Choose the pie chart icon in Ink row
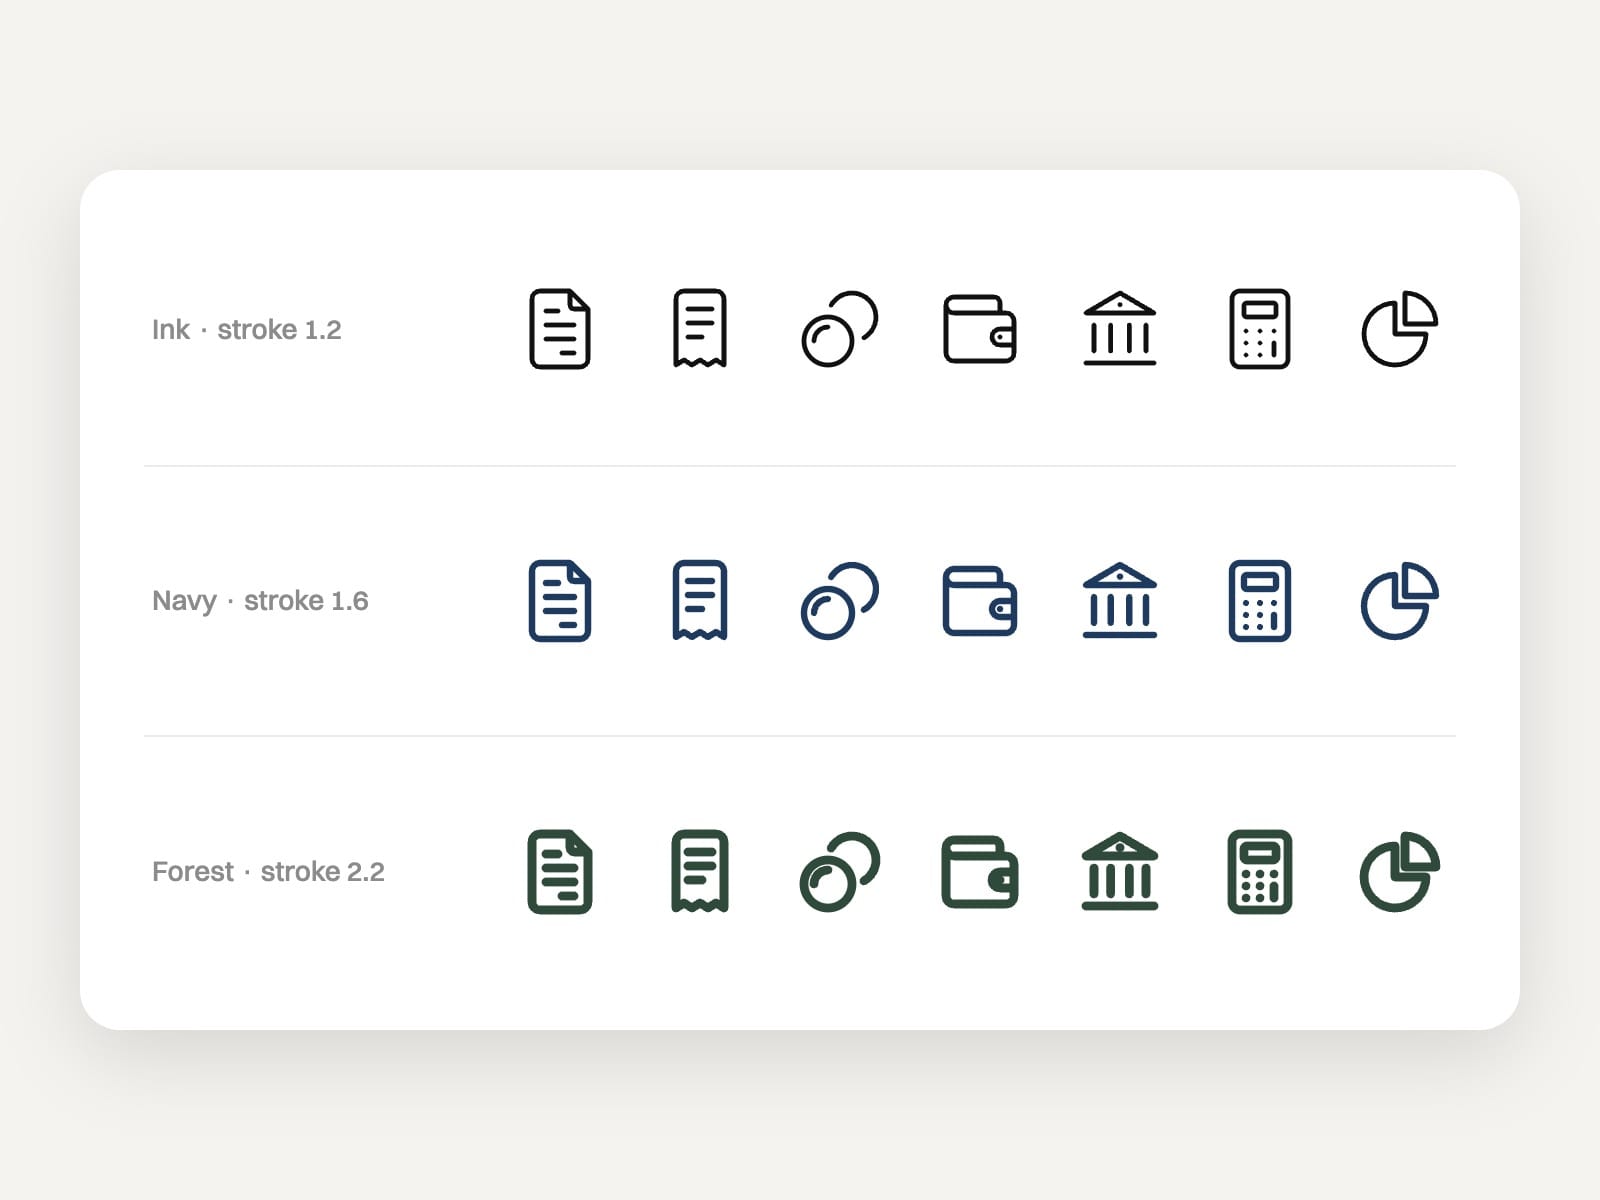This screenshot has width=1600, height=1200. [x=1400, y=329]
